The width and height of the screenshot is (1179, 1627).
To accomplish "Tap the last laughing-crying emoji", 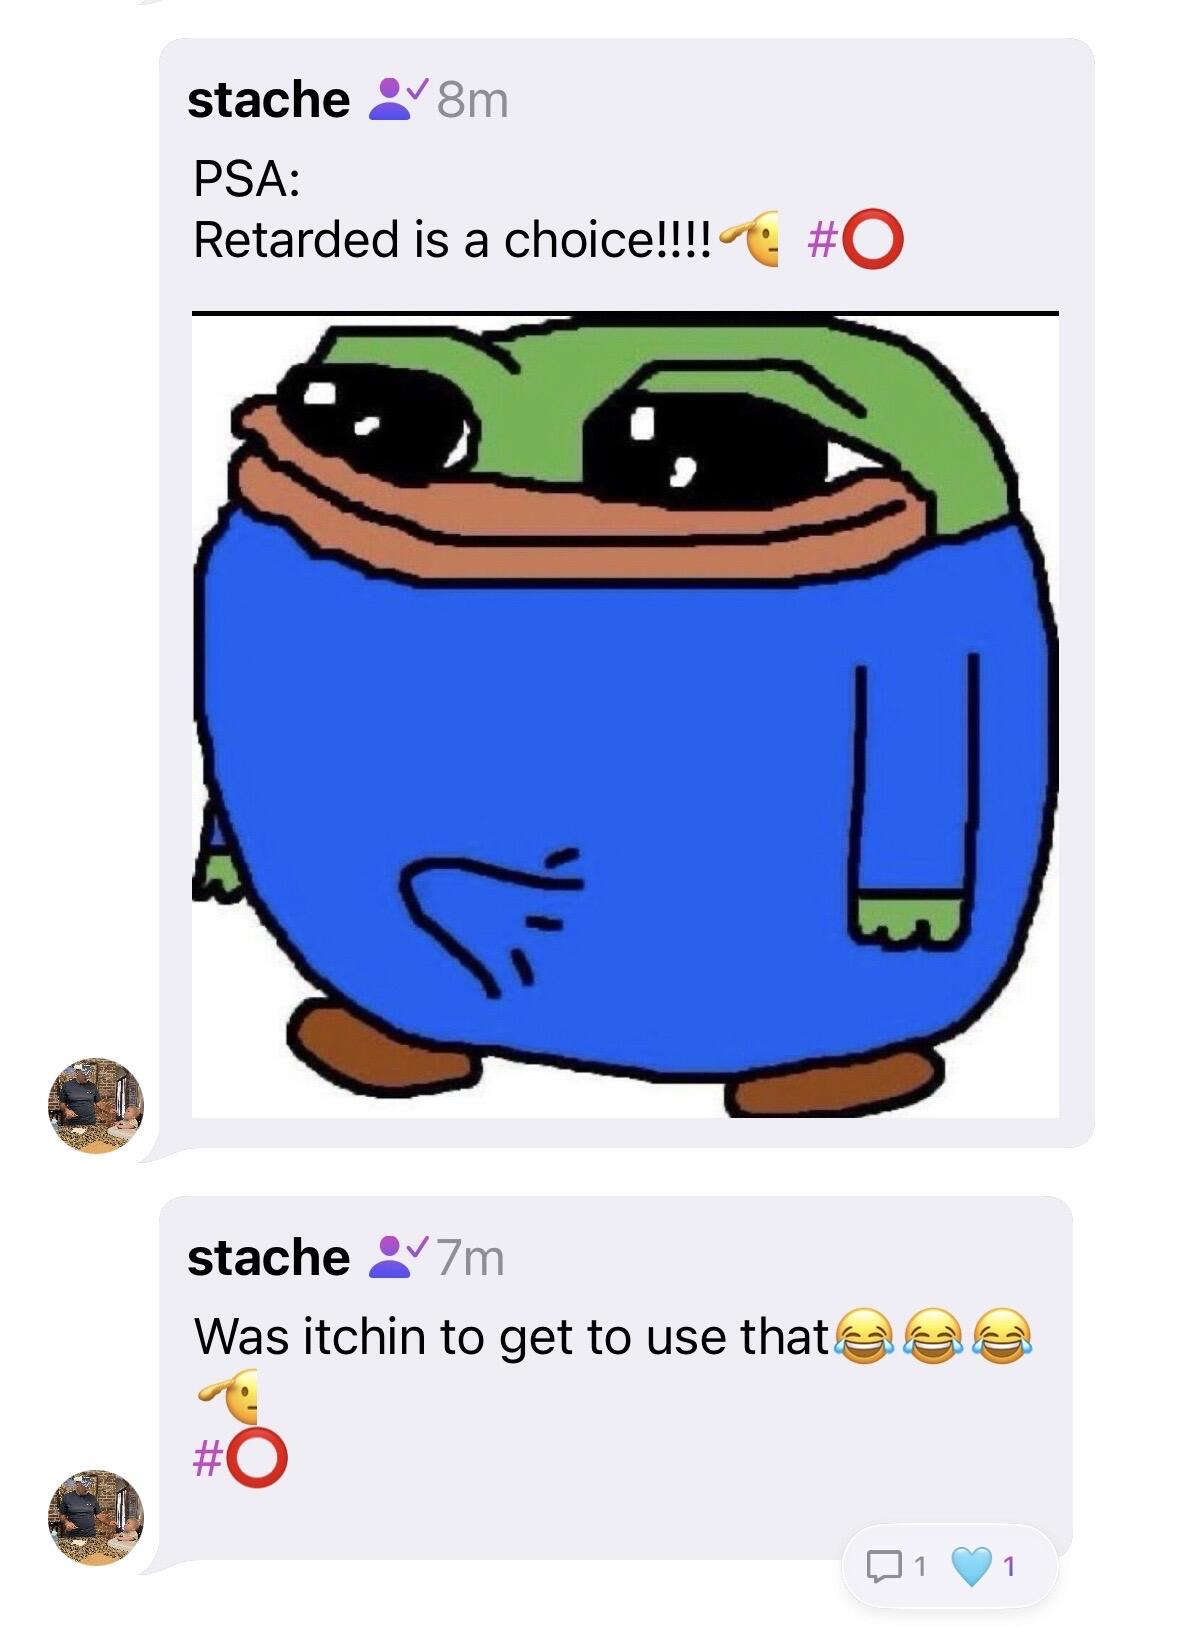I will pos(1002,1336).
